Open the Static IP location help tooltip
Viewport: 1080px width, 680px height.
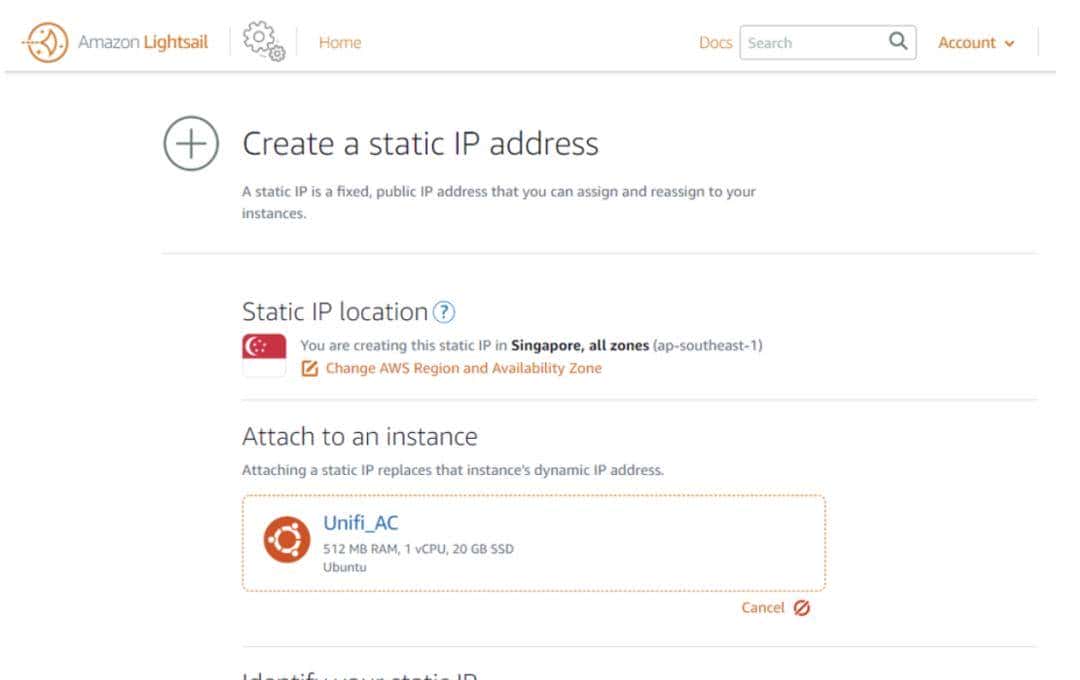pyautogui.click(x=442, y=311)
